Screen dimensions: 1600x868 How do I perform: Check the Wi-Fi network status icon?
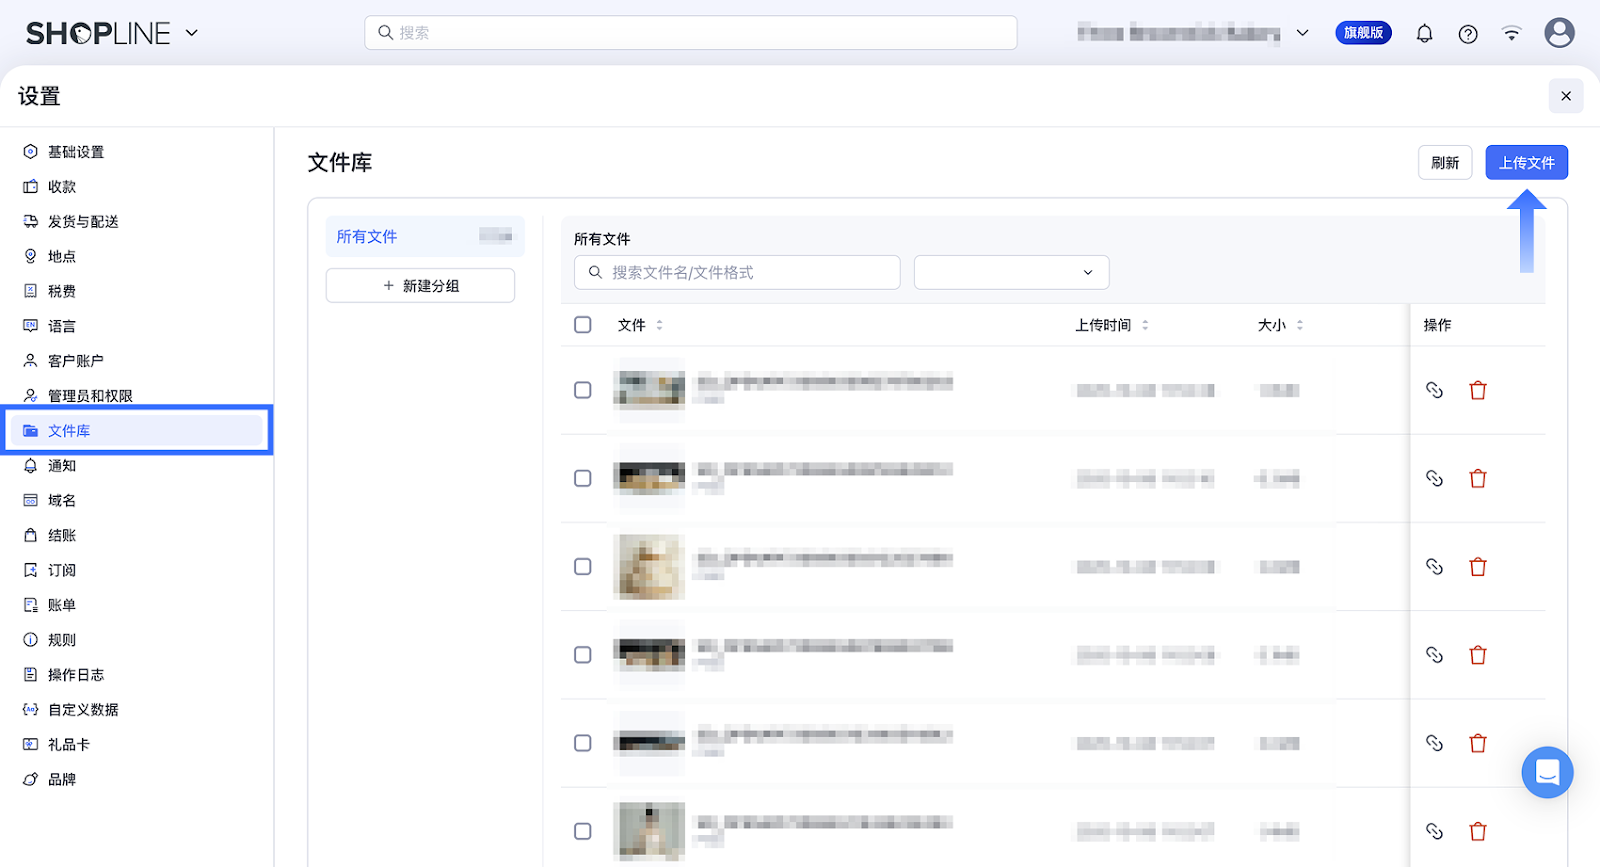click(x=1511, y=34)
